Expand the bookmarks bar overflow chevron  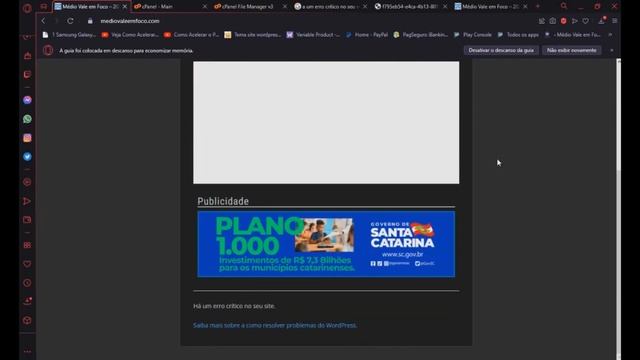click(x=610, y=35)
